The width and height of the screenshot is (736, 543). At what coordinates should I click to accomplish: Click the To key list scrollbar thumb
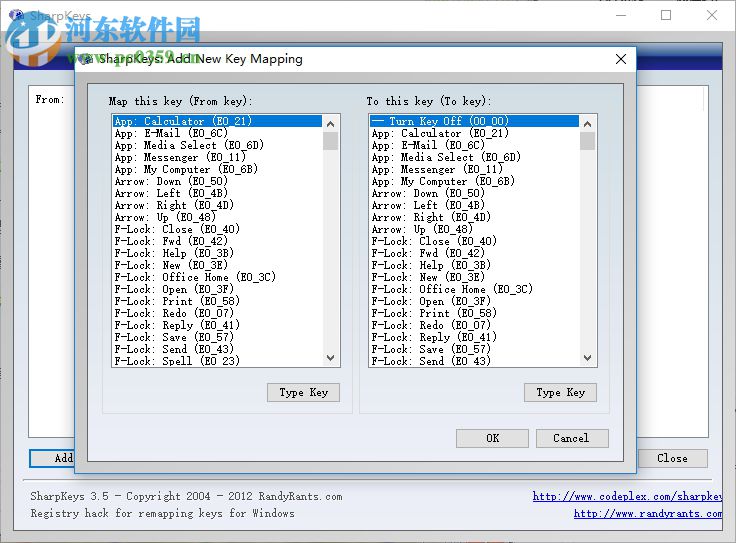pos(587,141)
